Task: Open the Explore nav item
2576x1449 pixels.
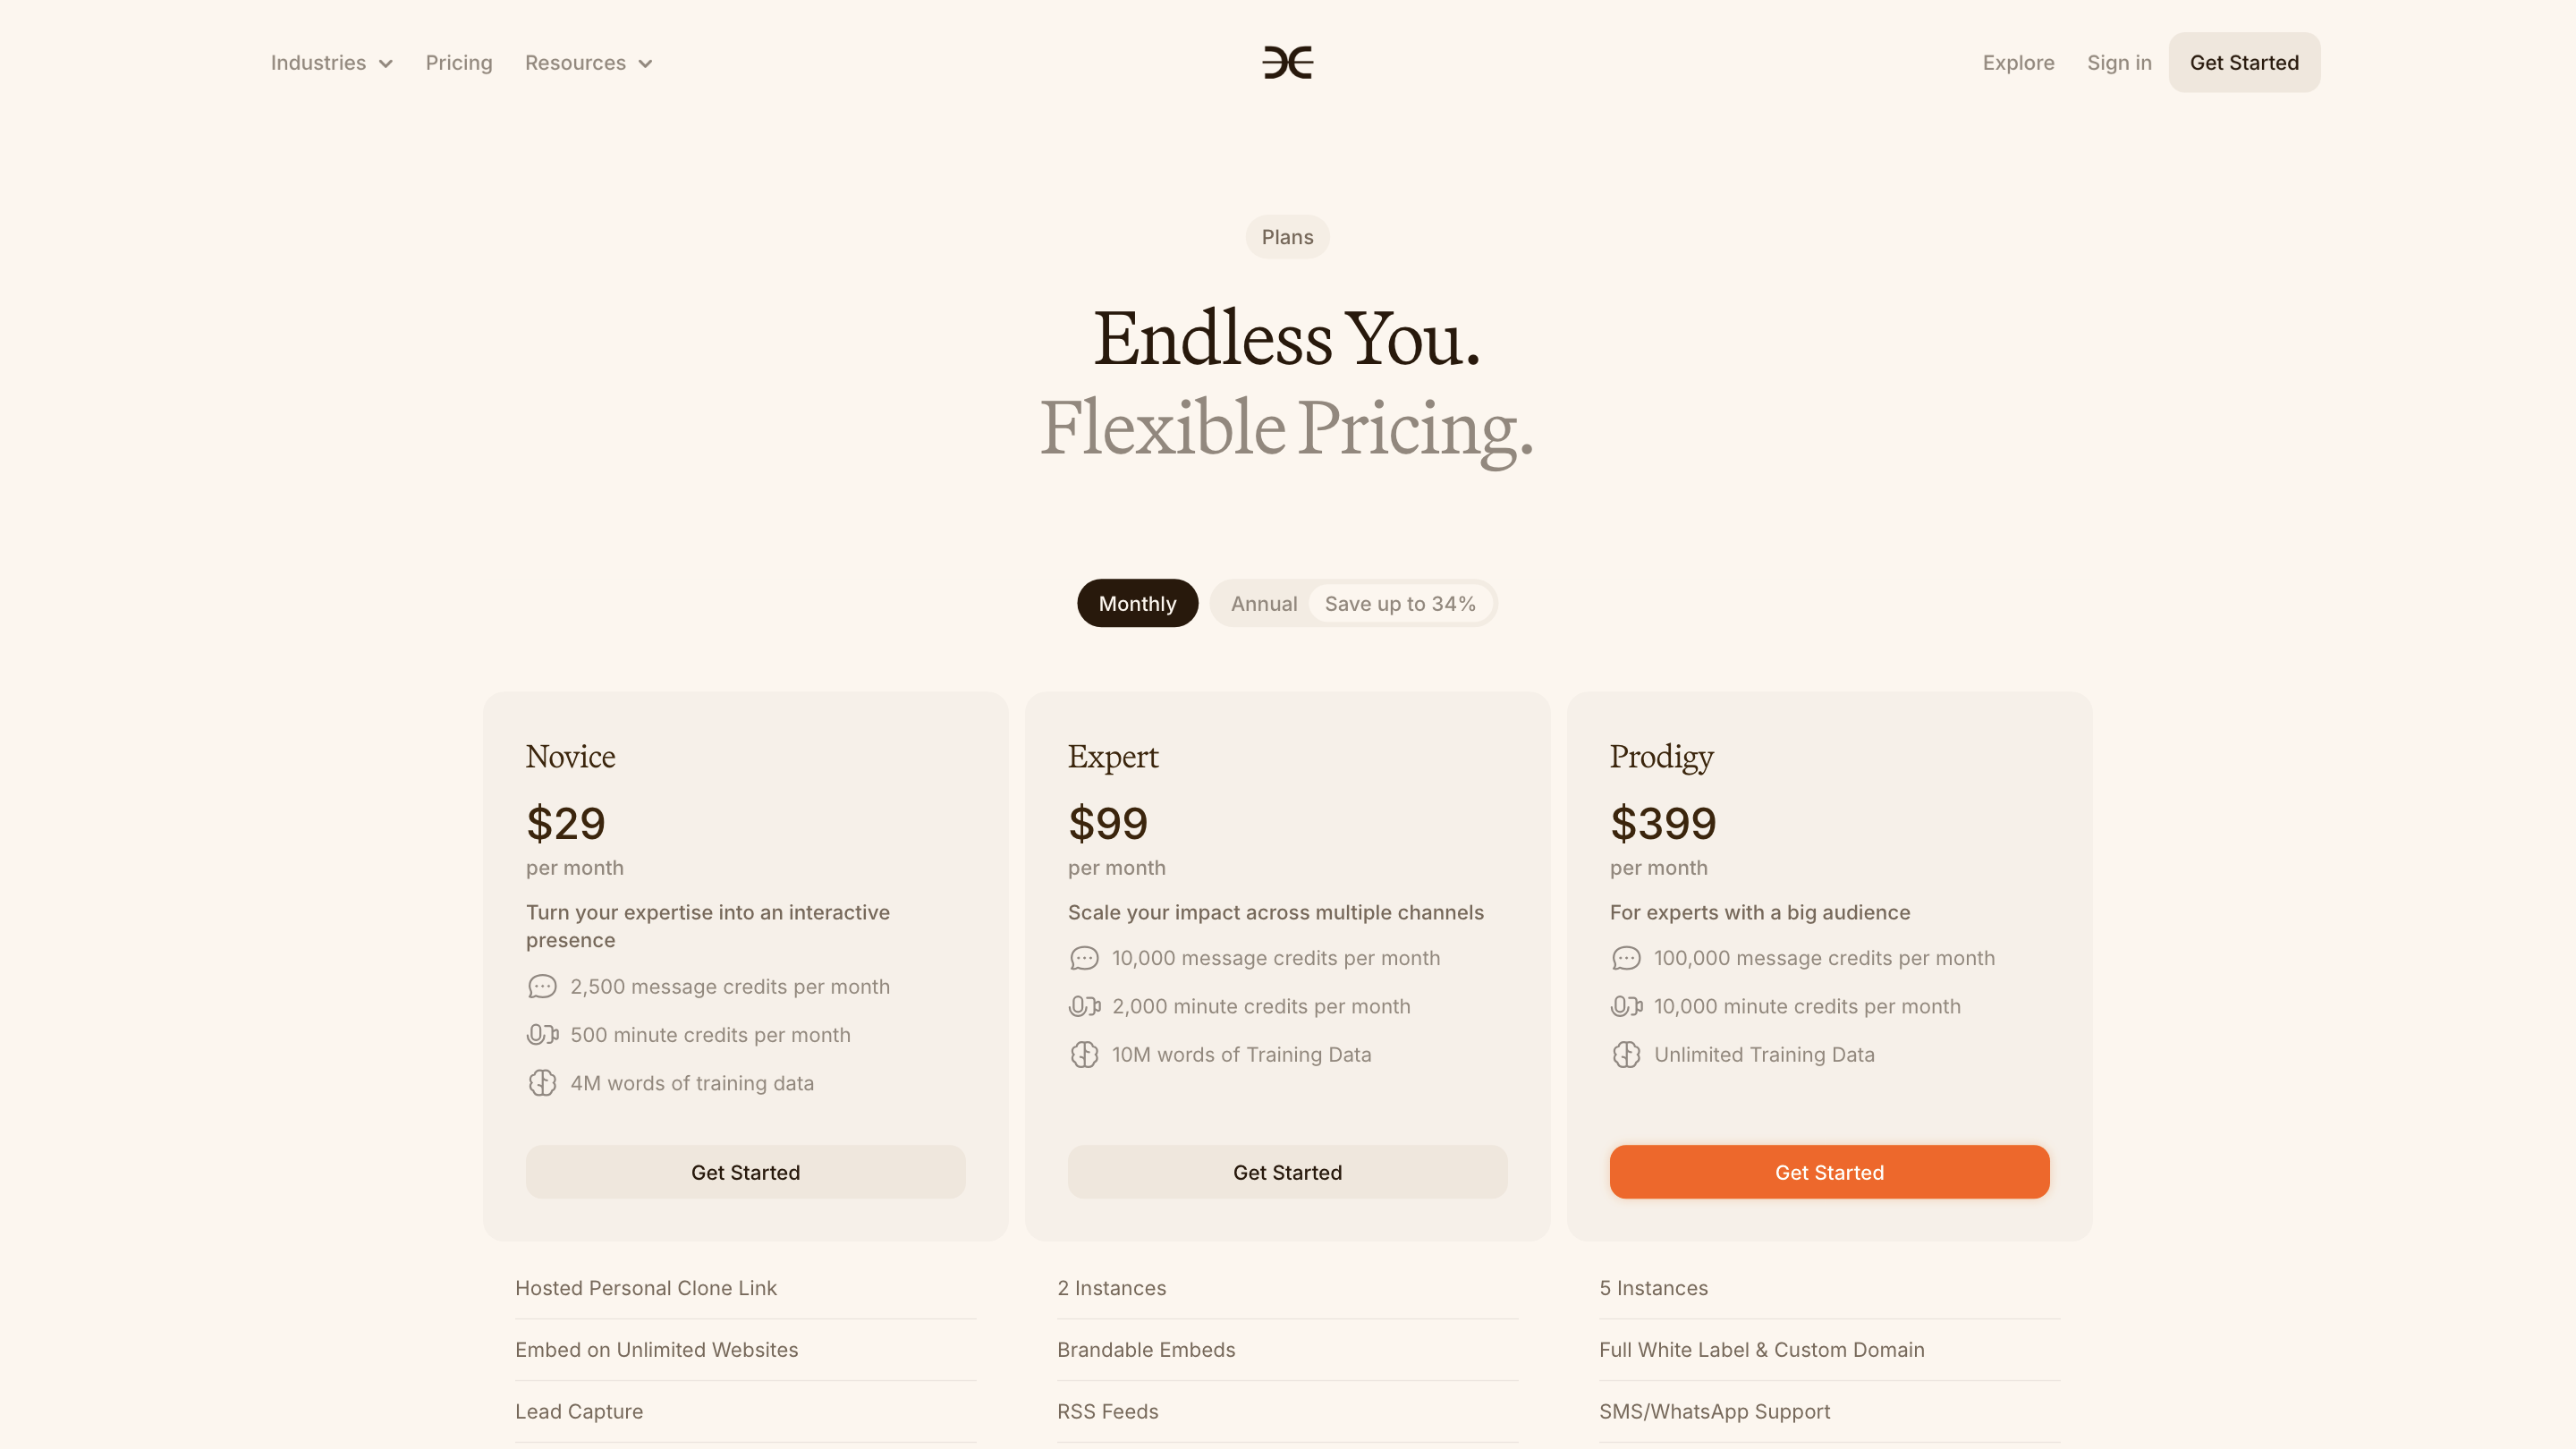Action: (x=2018, y=63)
